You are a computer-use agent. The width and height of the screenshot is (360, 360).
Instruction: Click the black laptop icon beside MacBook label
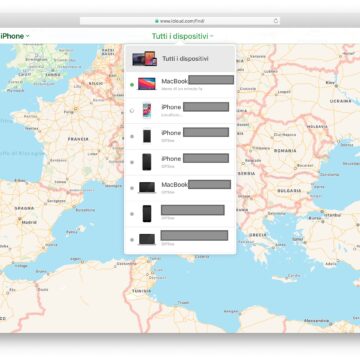click(147, 188)
